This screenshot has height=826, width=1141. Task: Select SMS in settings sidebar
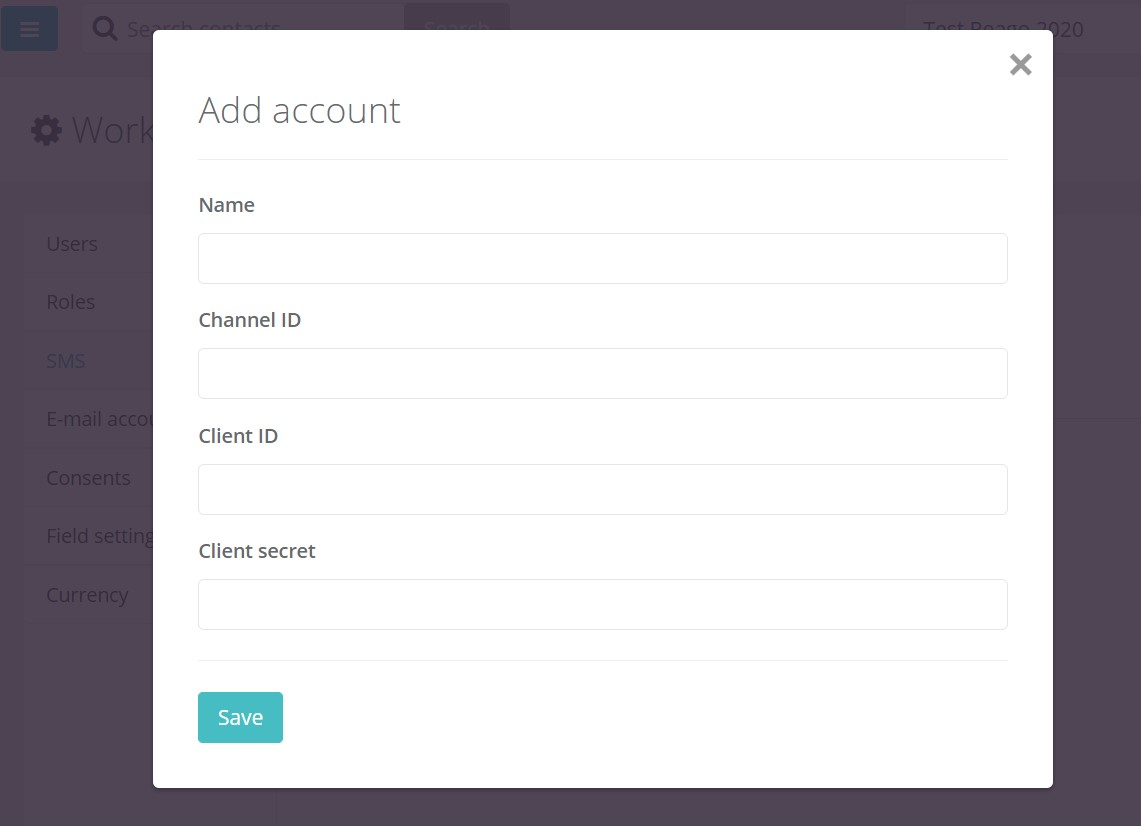65,361
